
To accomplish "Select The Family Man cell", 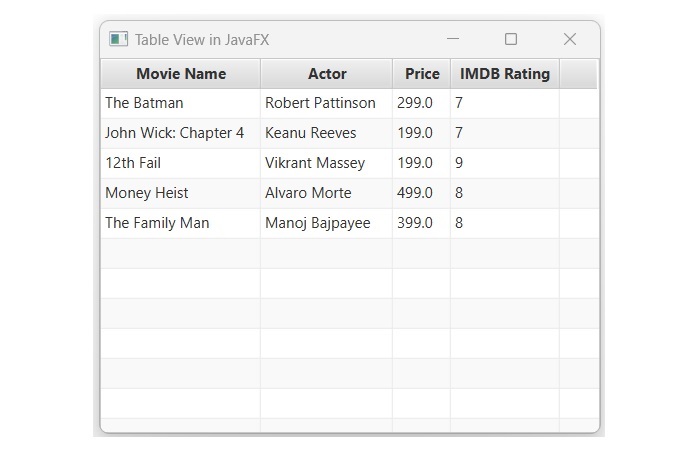I will [157, 223].
